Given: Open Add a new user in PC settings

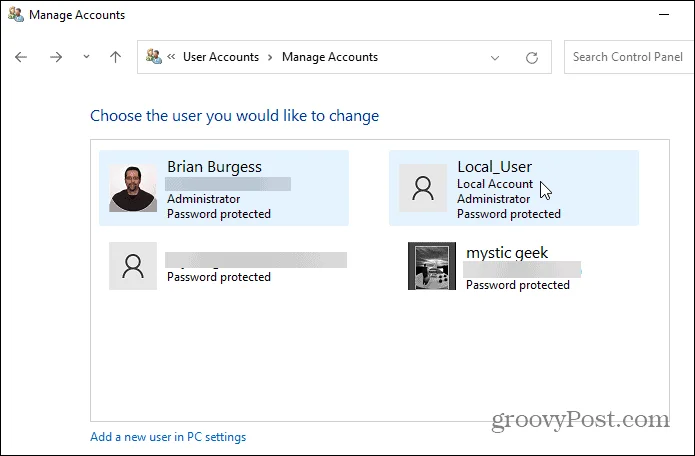Looking at the screenshot, I should coord(168,437).
